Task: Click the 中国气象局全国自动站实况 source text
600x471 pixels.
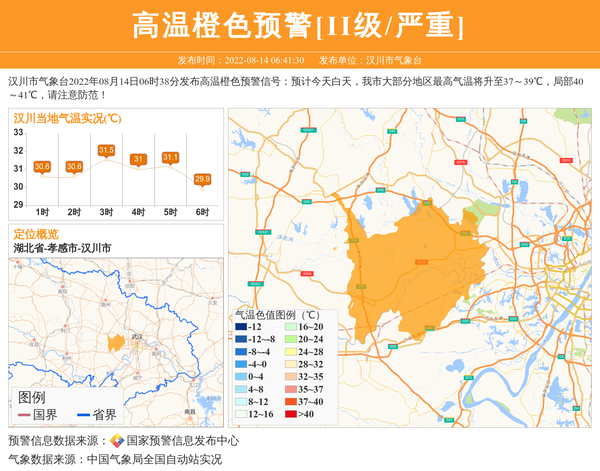Action: [x=154, y=460]
